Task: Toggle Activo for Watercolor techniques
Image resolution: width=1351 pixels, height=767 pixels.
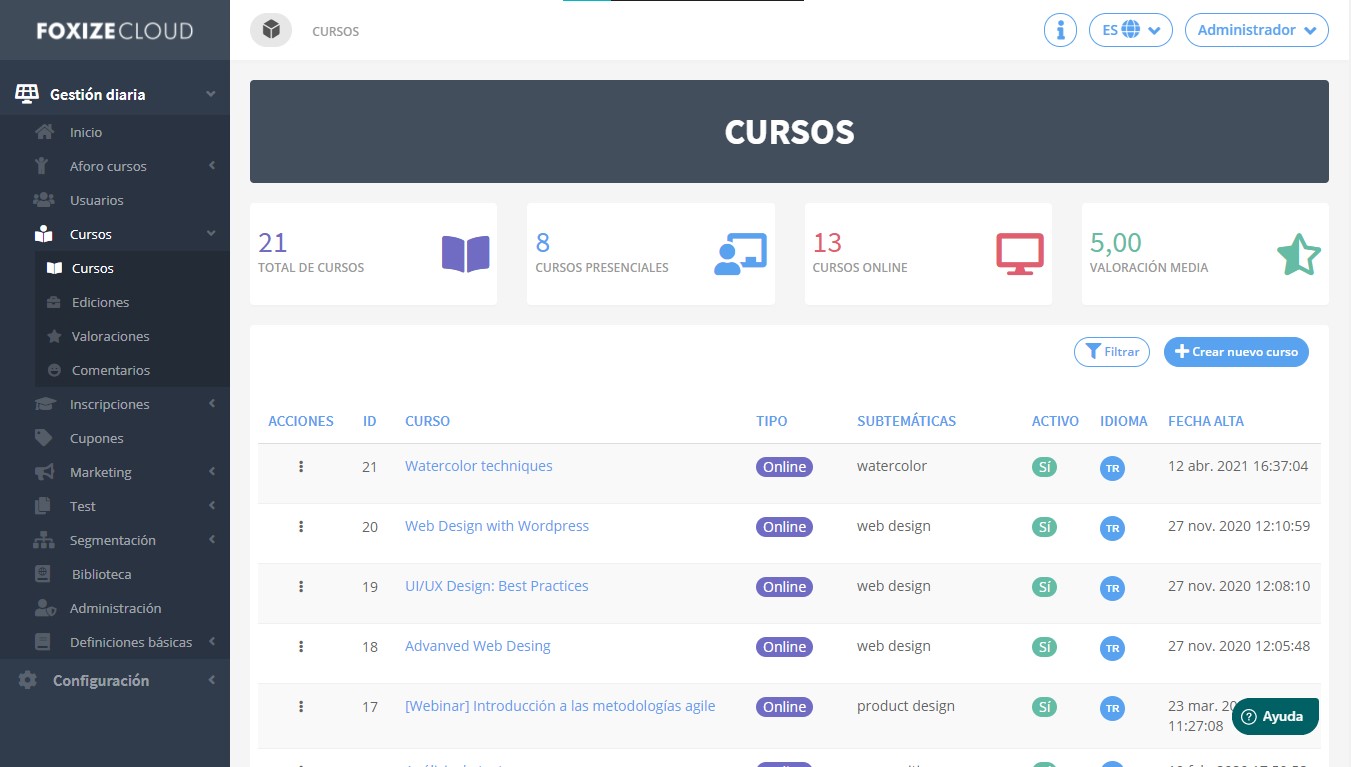Action: [x=1044, y=466]
